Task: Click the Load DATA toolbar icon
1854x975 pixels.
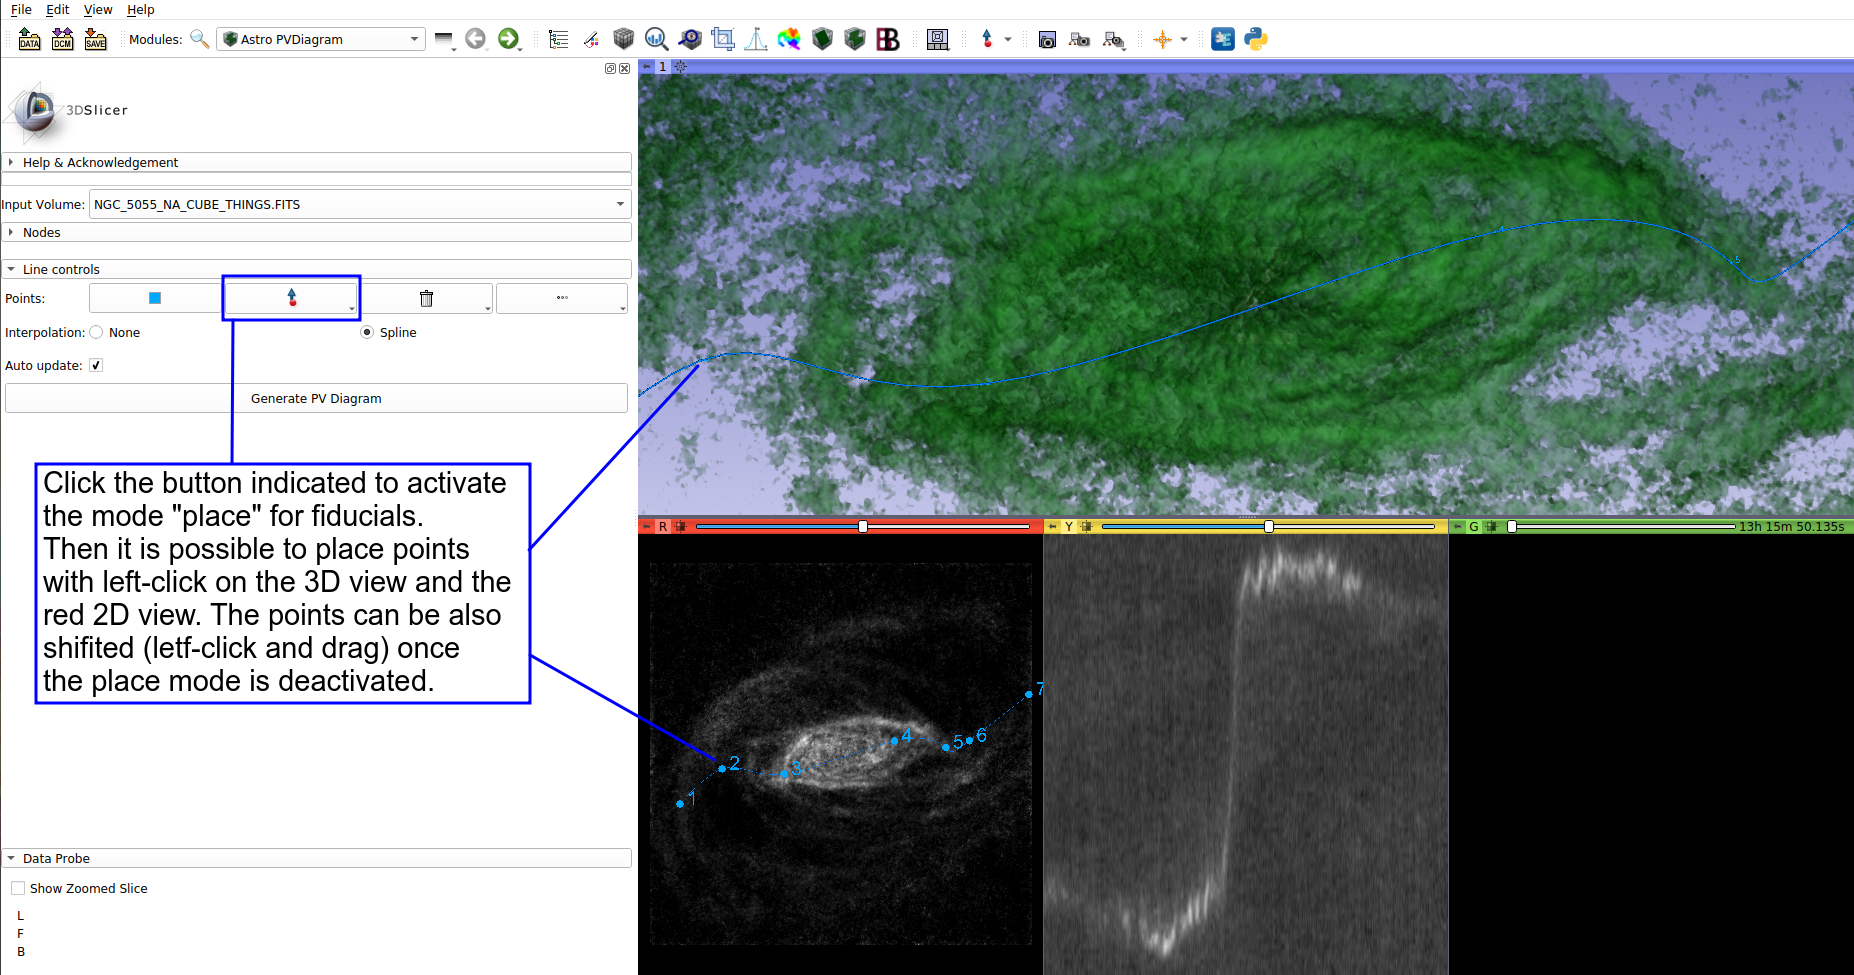Action: pyautogui.click(x=29, y=39)
